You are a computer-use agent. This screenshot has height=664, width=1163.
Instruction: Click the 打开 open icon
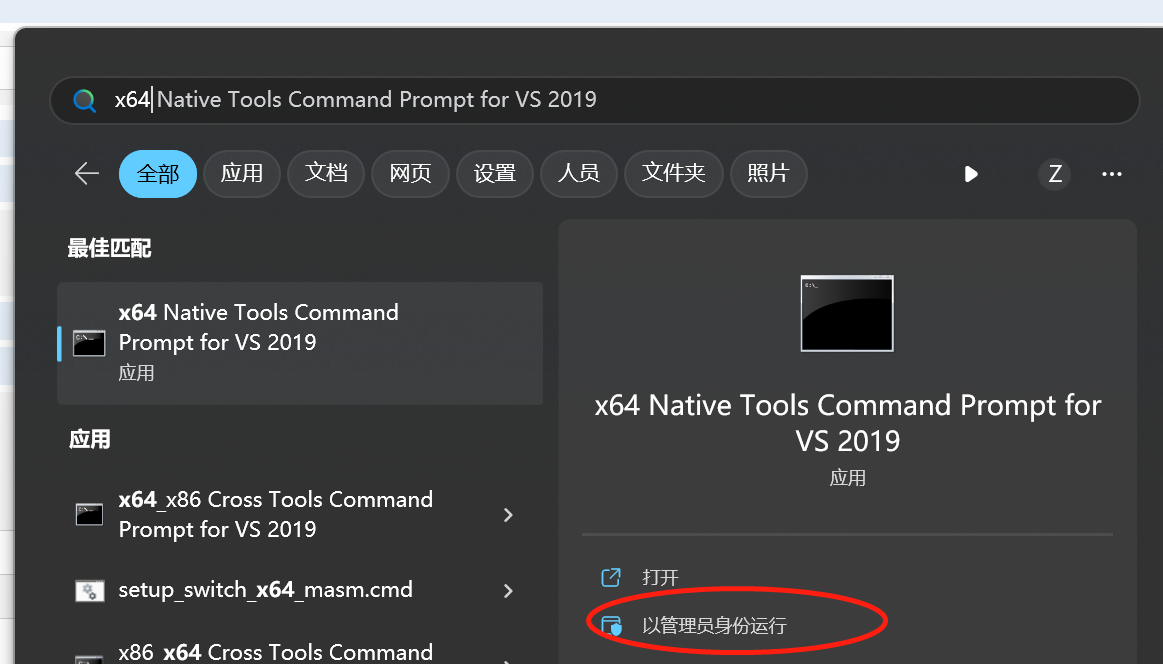tap(610, 577)
